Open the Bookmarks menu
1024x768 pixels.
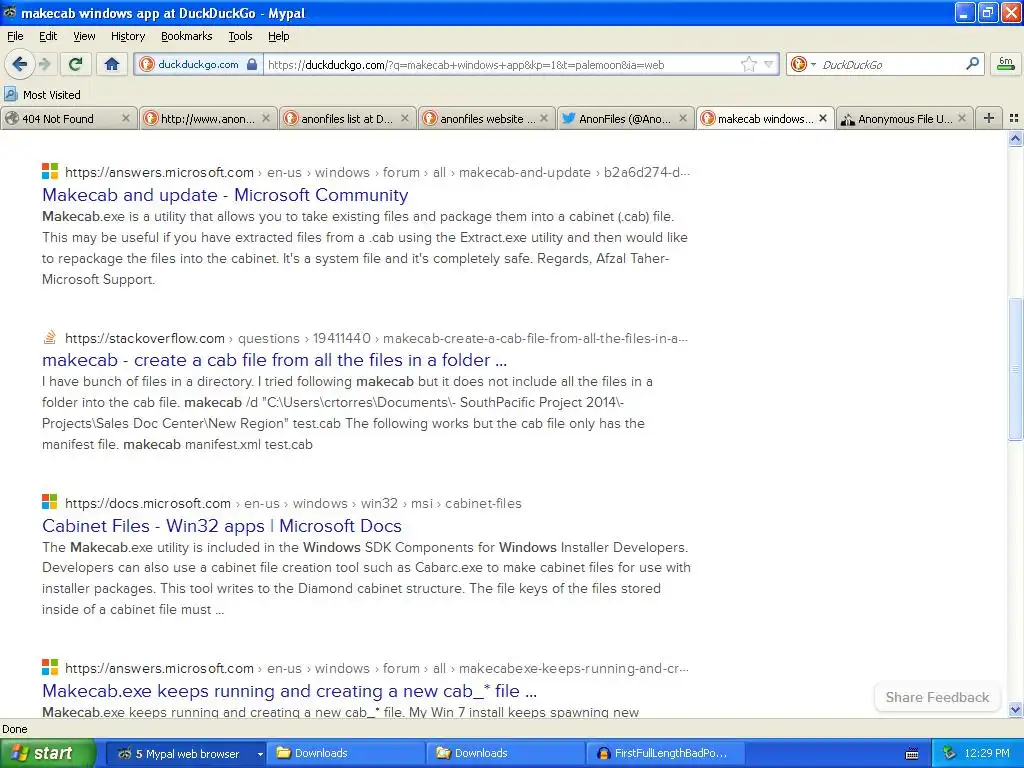pyautogui.click(x=186, y=36)
